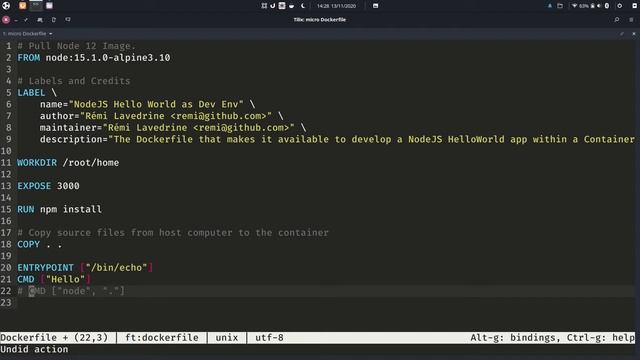
Task: Click 'npm install' command text
Action: click(71, 209)
